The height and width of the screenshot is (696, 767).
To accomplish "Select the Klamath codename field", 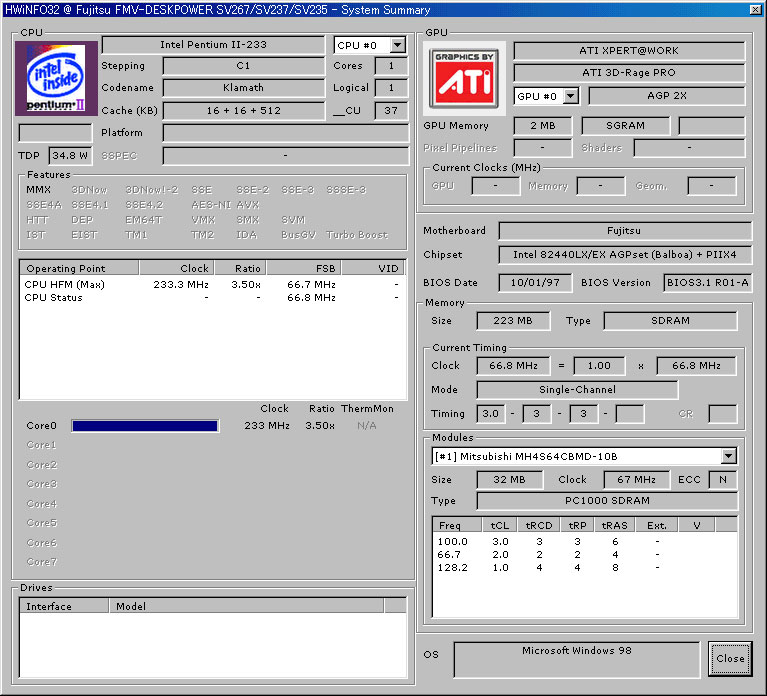I will click(x=244, y=88).
